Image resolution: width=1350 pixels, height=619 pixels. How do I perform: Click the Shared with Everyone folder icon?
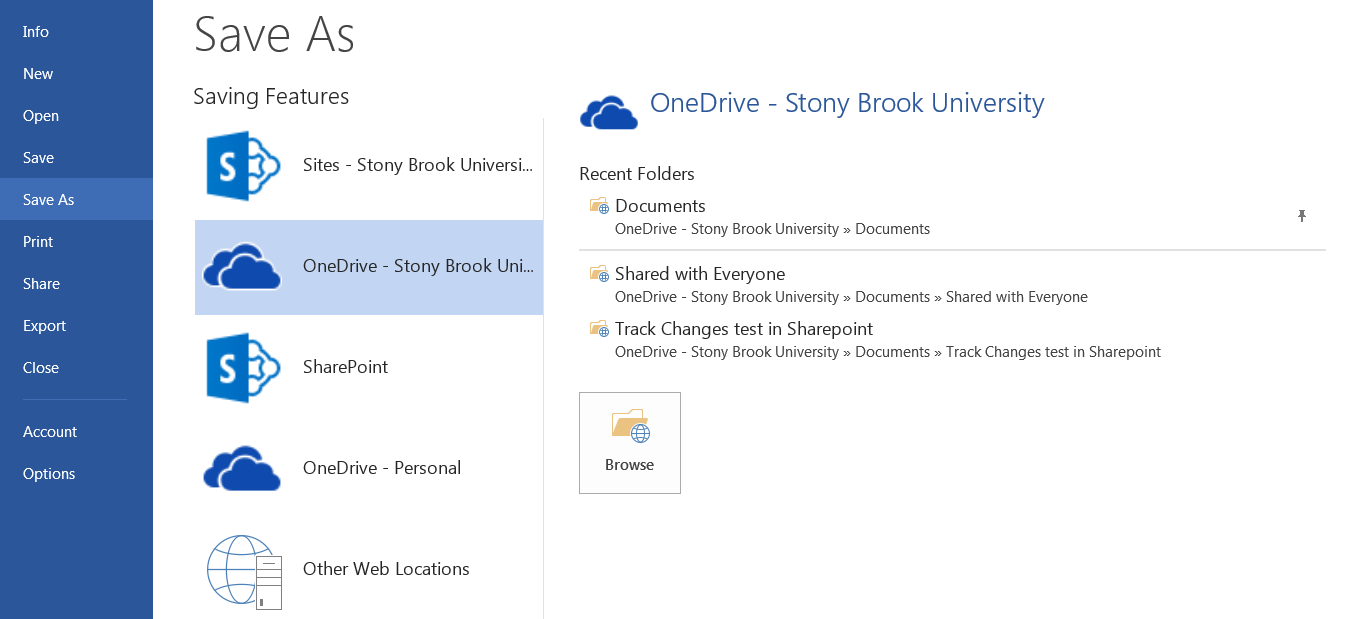point(599,274)
